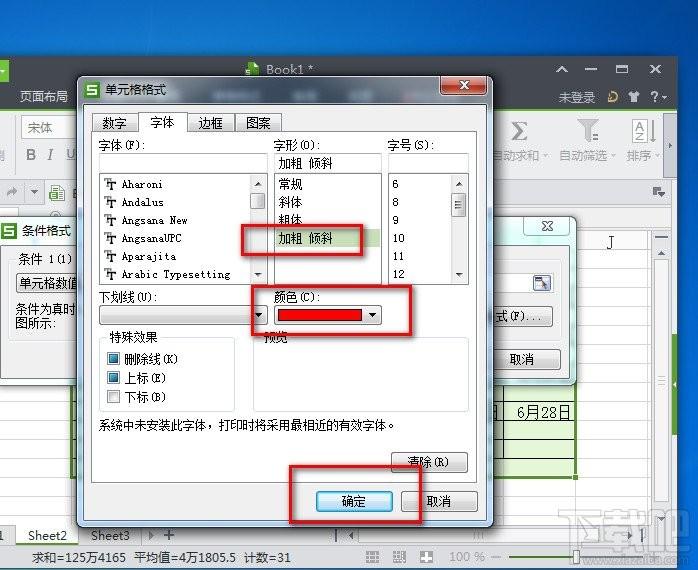Click the not-logged-in login link

coord(576,97)
